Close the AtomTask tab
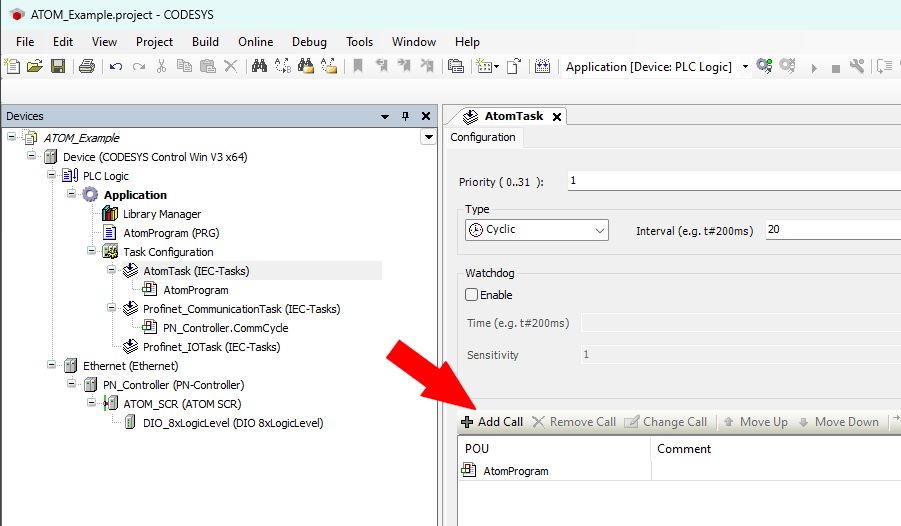 [557, 117]
